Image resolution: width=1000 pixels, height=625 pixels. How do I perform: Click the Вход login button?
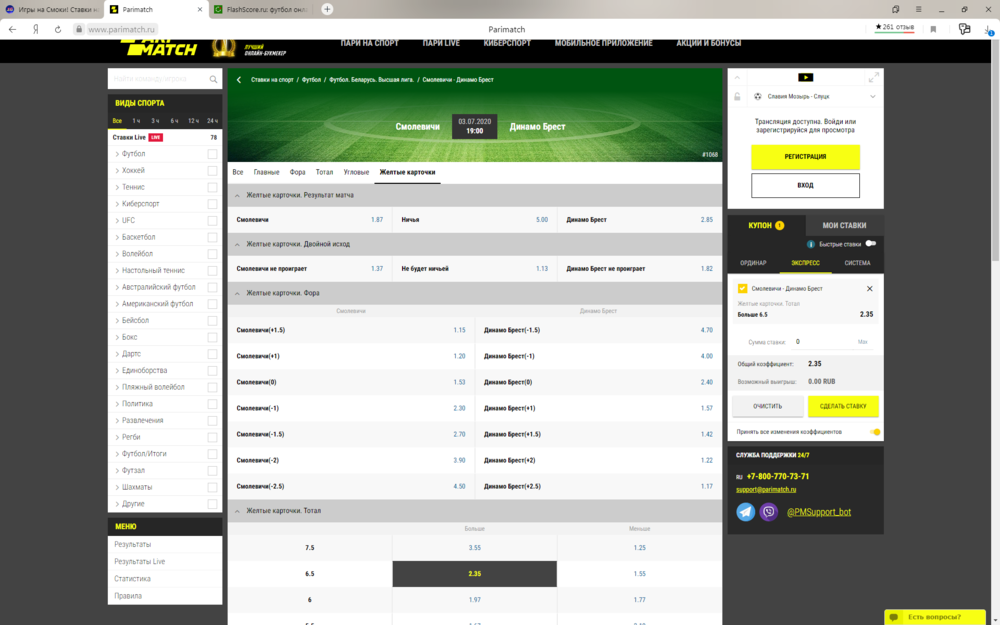click(805, 186)
